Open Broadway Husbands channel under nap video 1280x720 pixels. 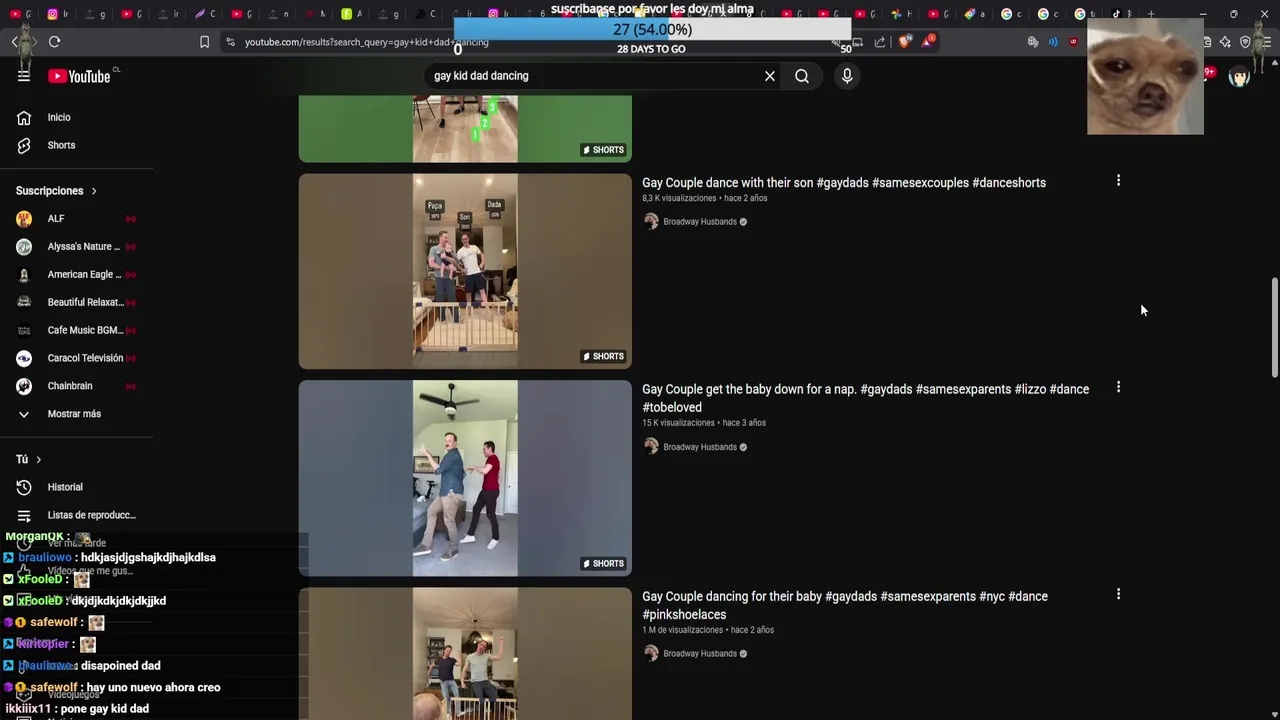coord(700,447)
